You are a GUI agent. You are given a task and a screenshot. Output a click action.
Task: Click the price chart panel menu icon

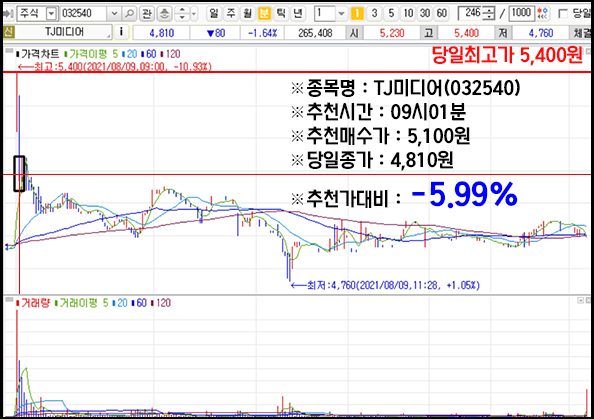point(9,51)
